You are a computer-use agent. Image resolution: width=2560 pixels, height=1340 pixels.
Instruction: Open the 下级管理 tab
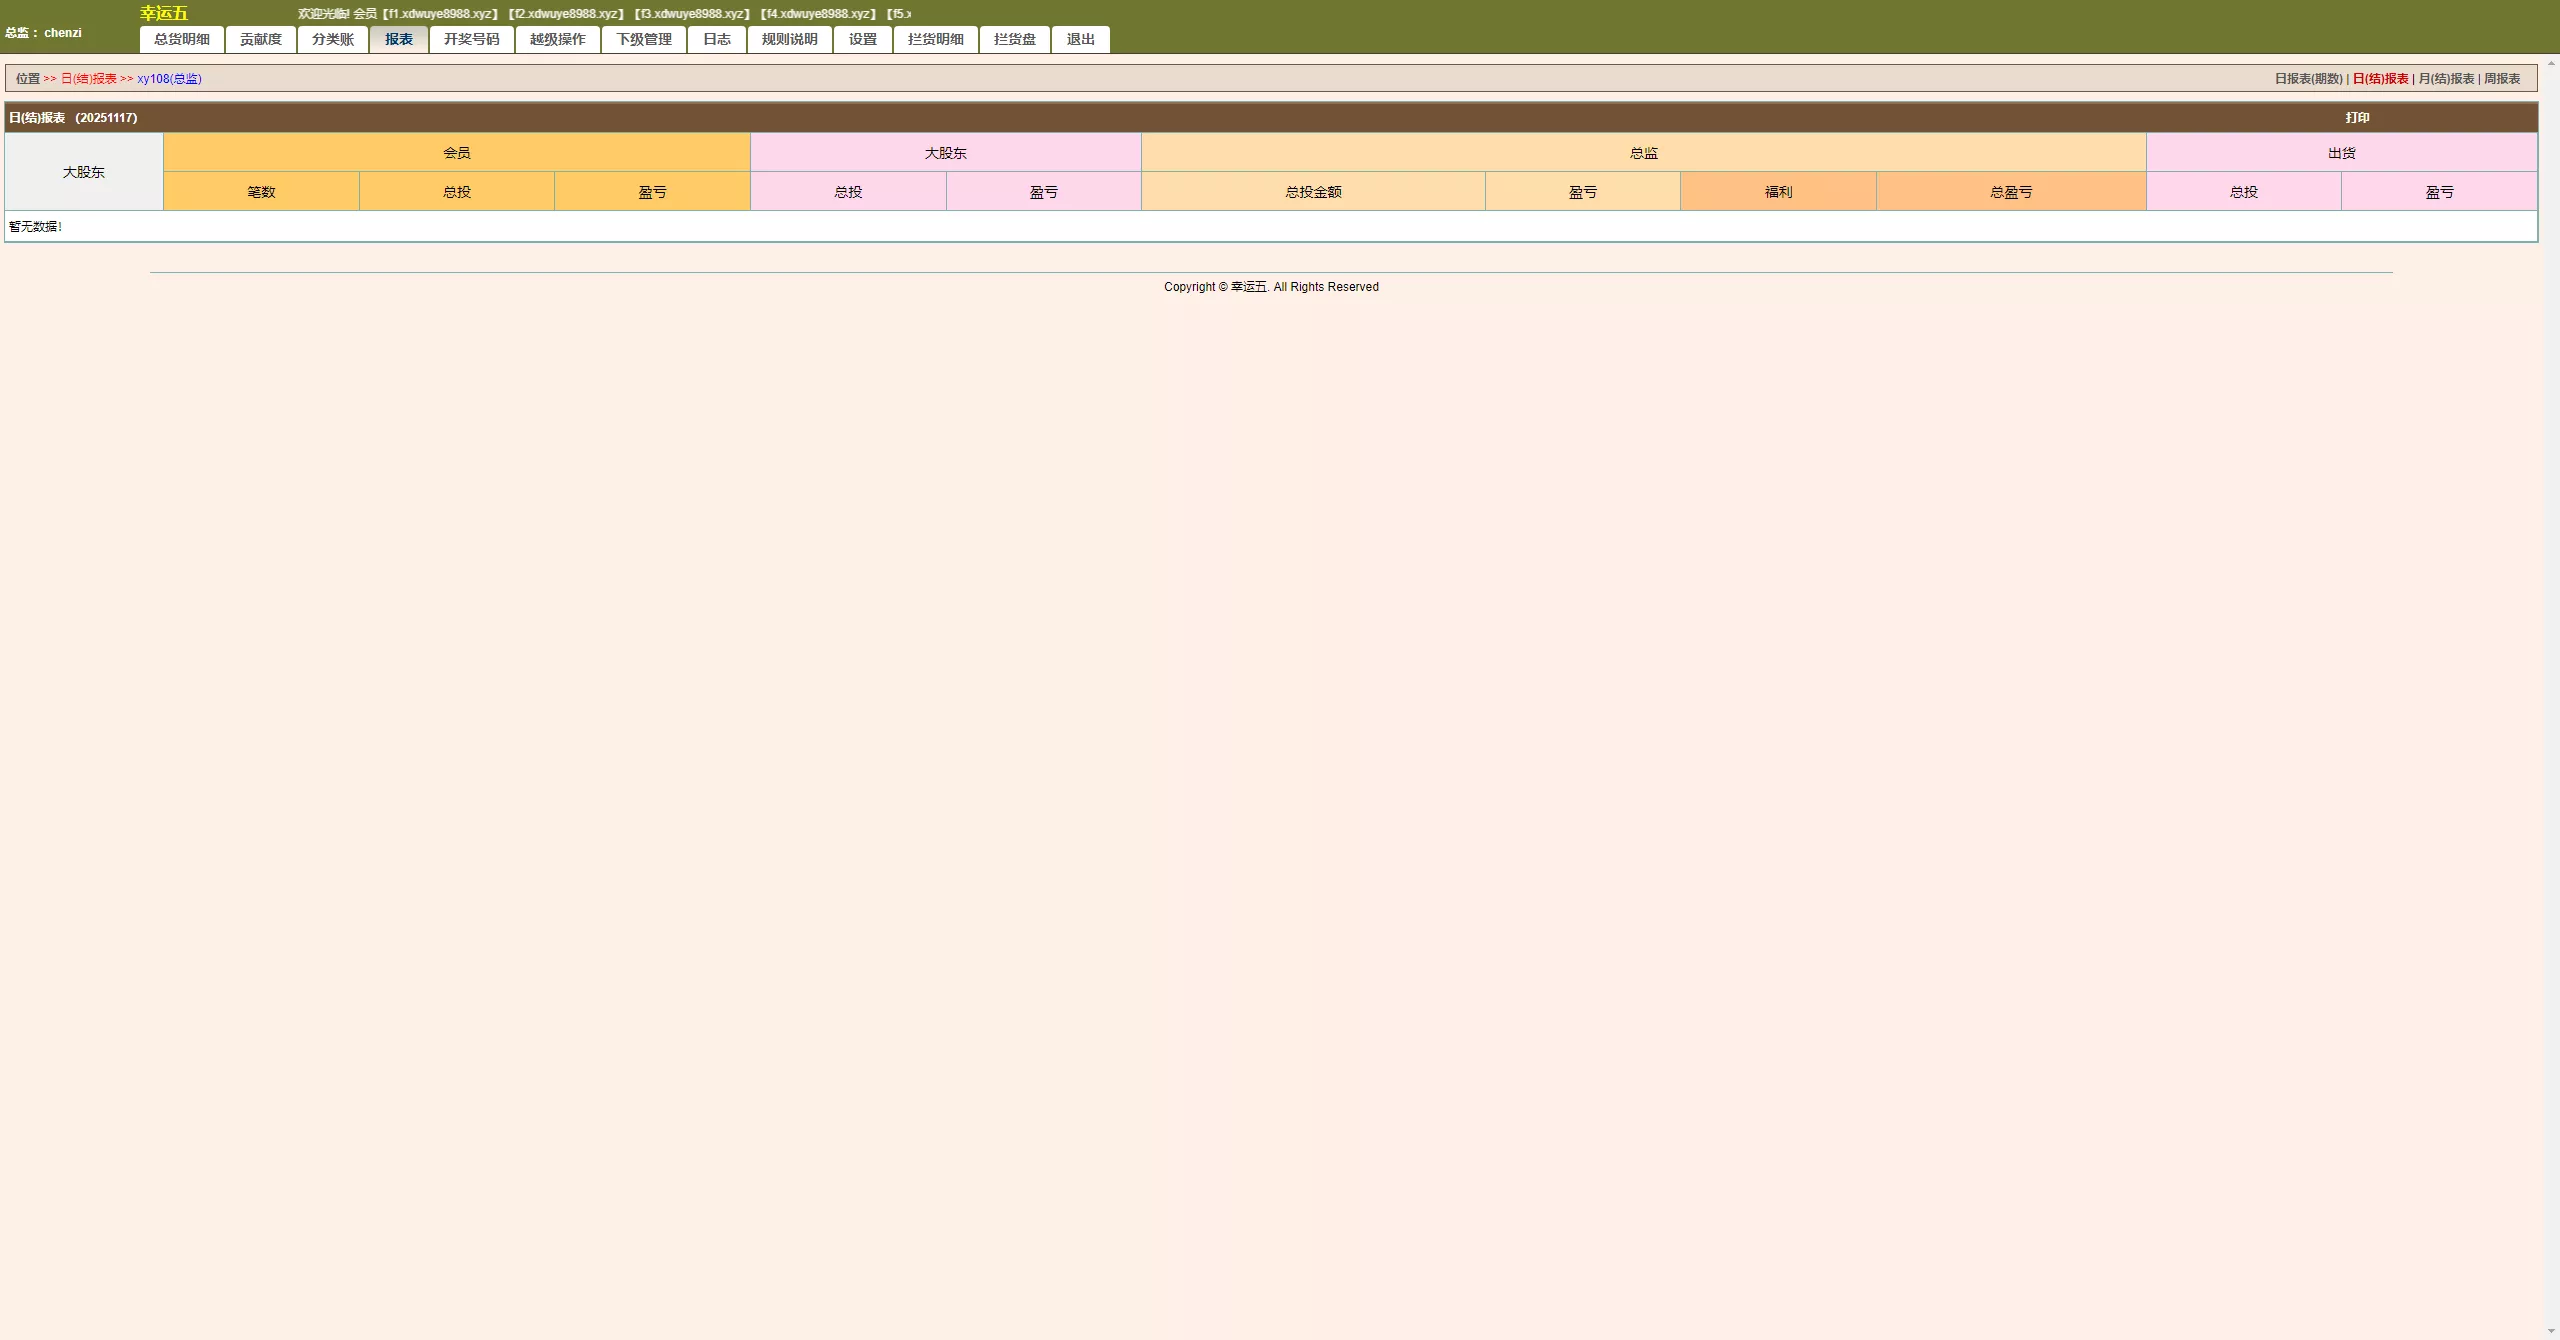(x=644, y=39)
